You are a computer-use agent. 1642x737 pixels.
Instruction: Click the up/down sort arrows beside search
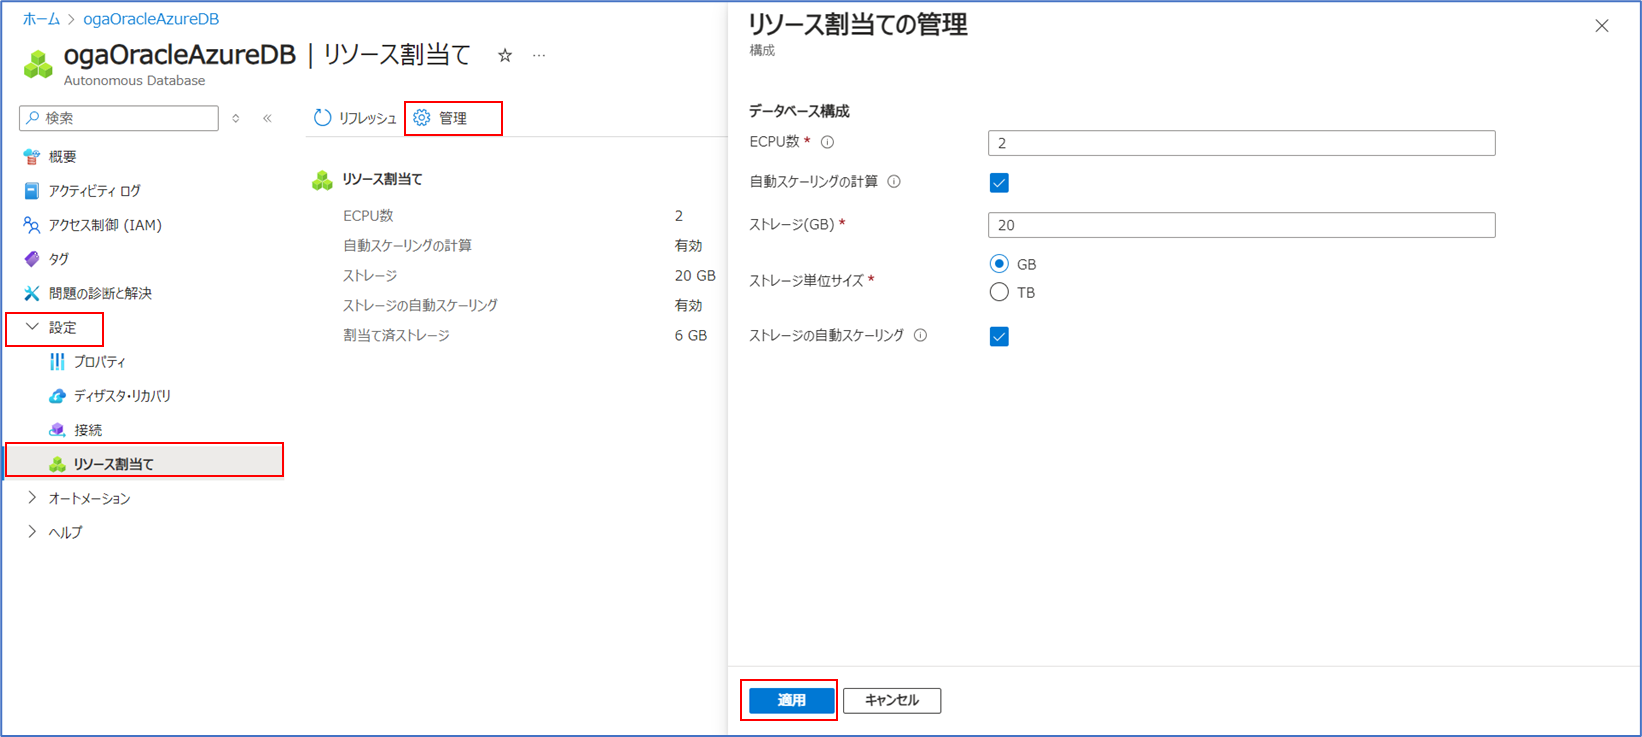(x=236, y=118)
